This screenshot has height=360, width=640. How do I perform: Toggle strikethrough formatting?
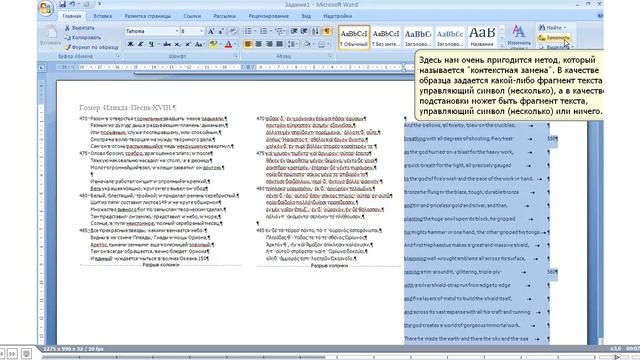pyautogui.click(x=167, y=44)
